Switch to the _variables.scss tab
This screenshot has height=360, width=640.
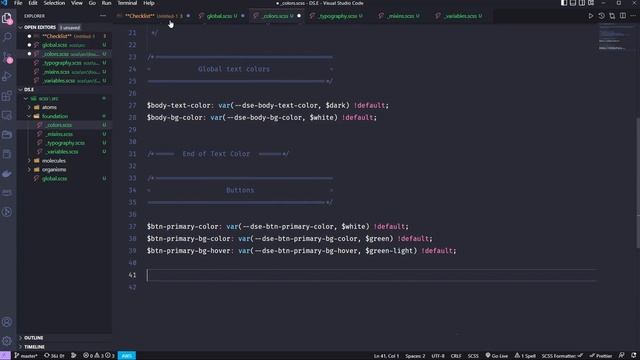462,16
